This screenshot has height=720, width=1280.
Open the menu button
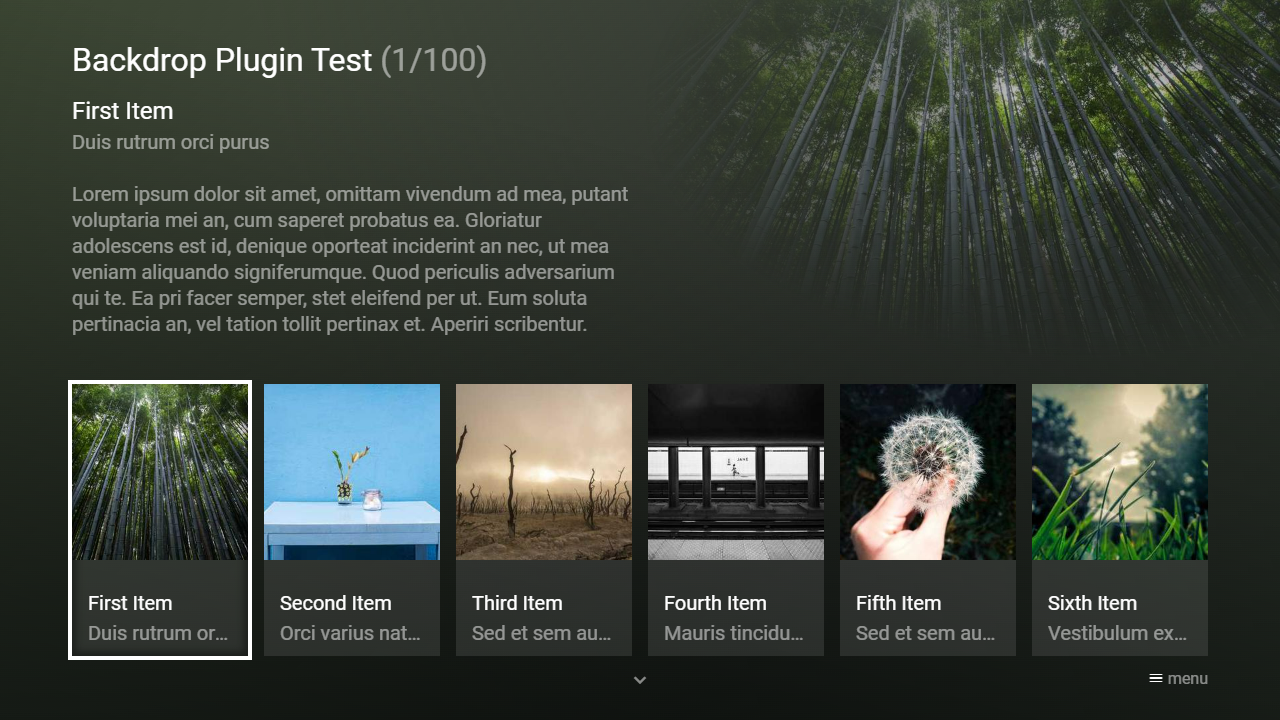1178,679
